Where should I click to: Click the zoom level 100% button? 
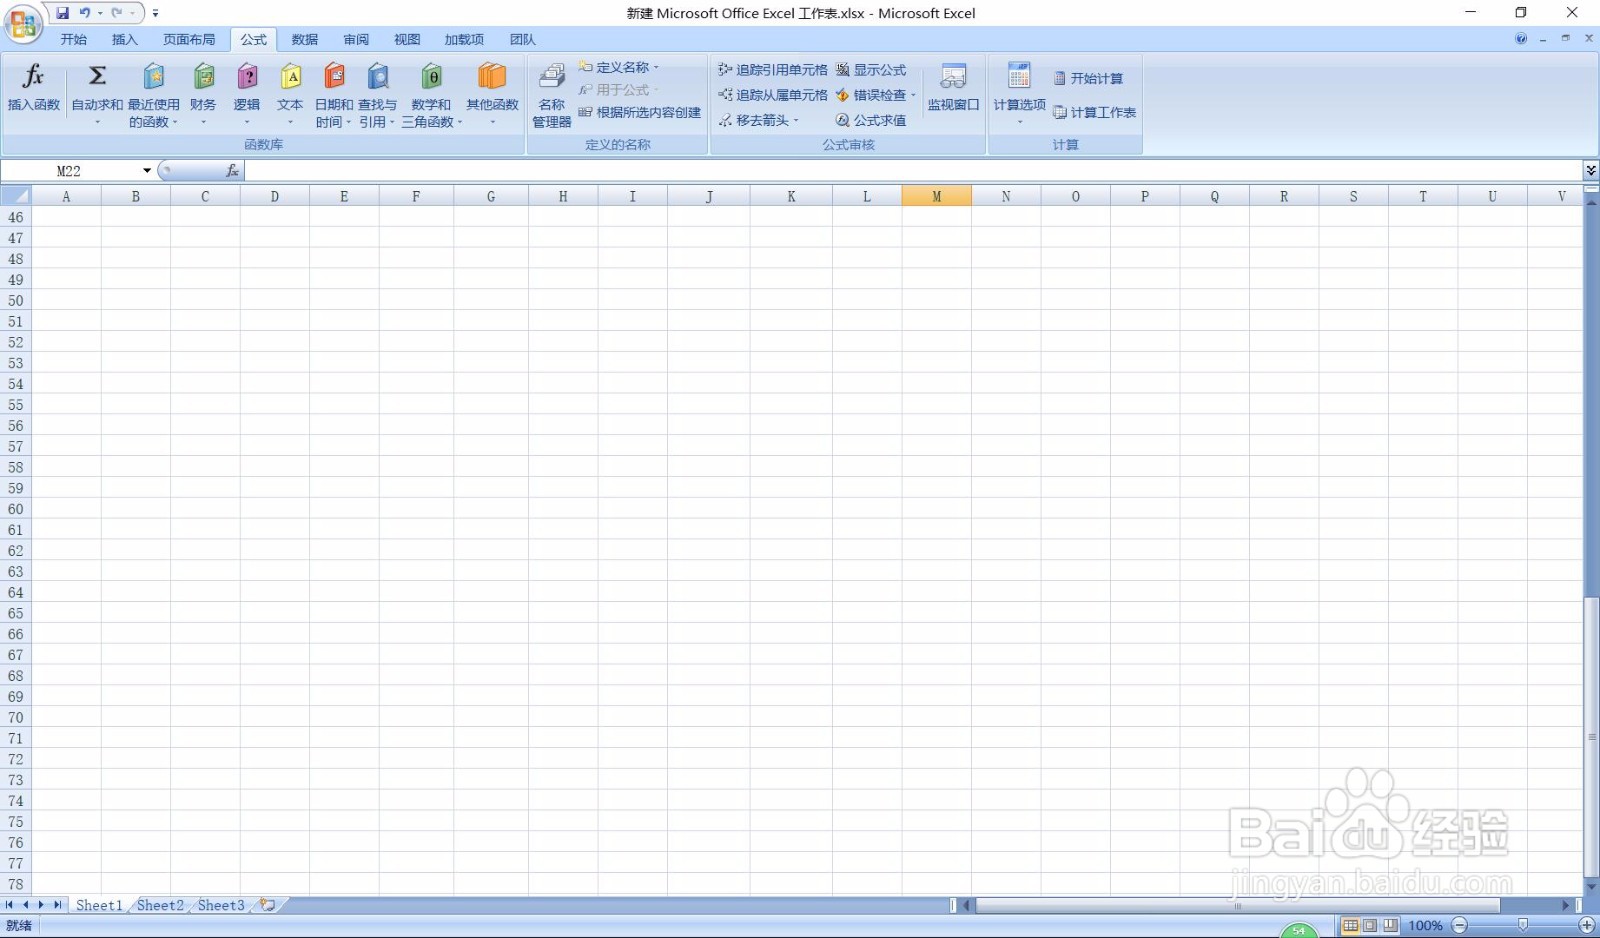(1425, 926)
